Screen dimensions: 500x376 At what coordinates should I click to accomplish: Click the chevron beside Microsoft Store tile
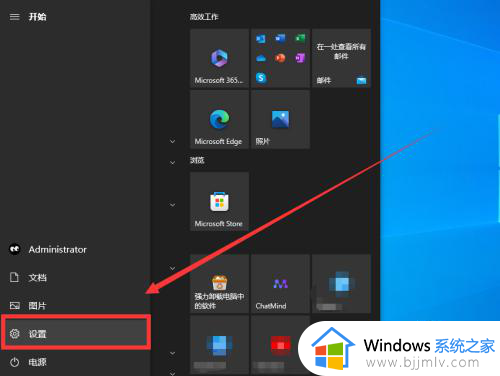(172, 205)
